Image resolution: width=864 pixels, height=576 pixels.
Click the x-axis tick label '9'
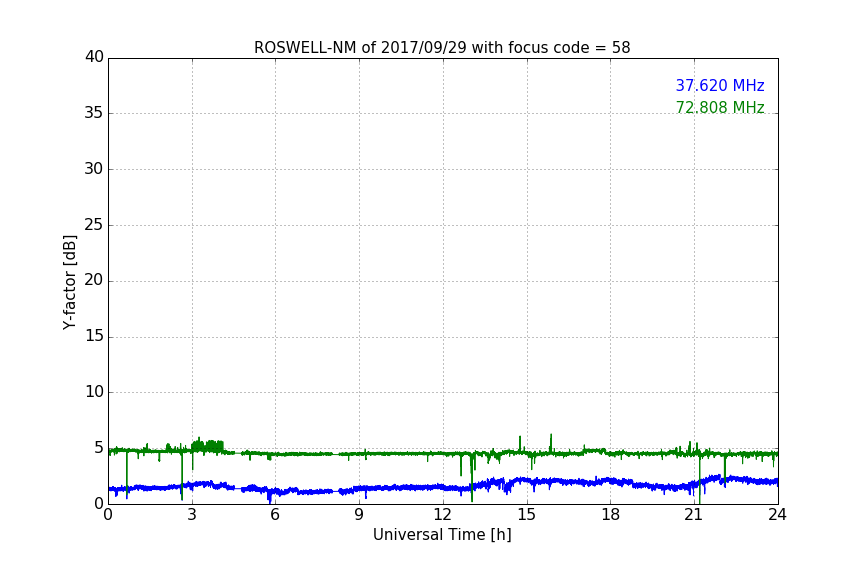[x=359, y=515]
